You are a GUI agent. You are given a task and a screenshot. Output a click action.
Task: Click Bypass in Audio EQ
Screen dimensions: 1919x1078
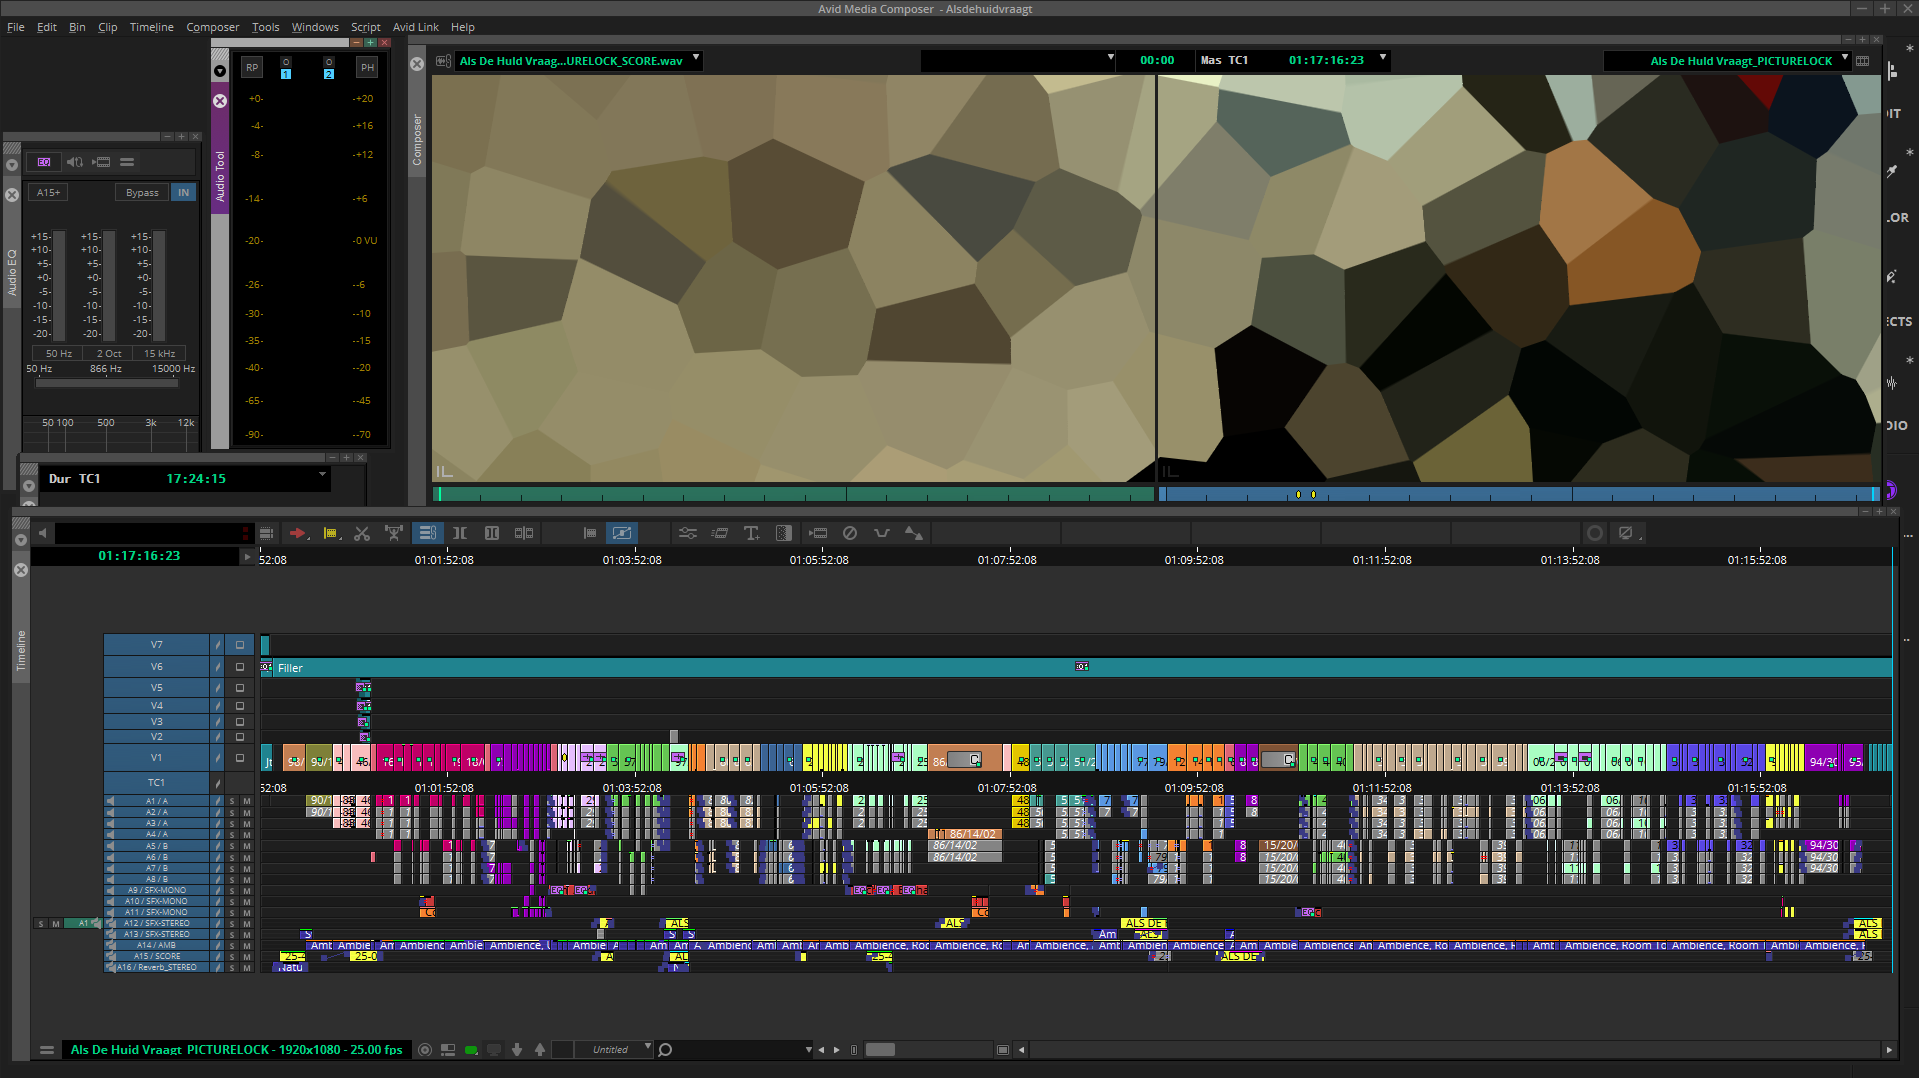142,193
